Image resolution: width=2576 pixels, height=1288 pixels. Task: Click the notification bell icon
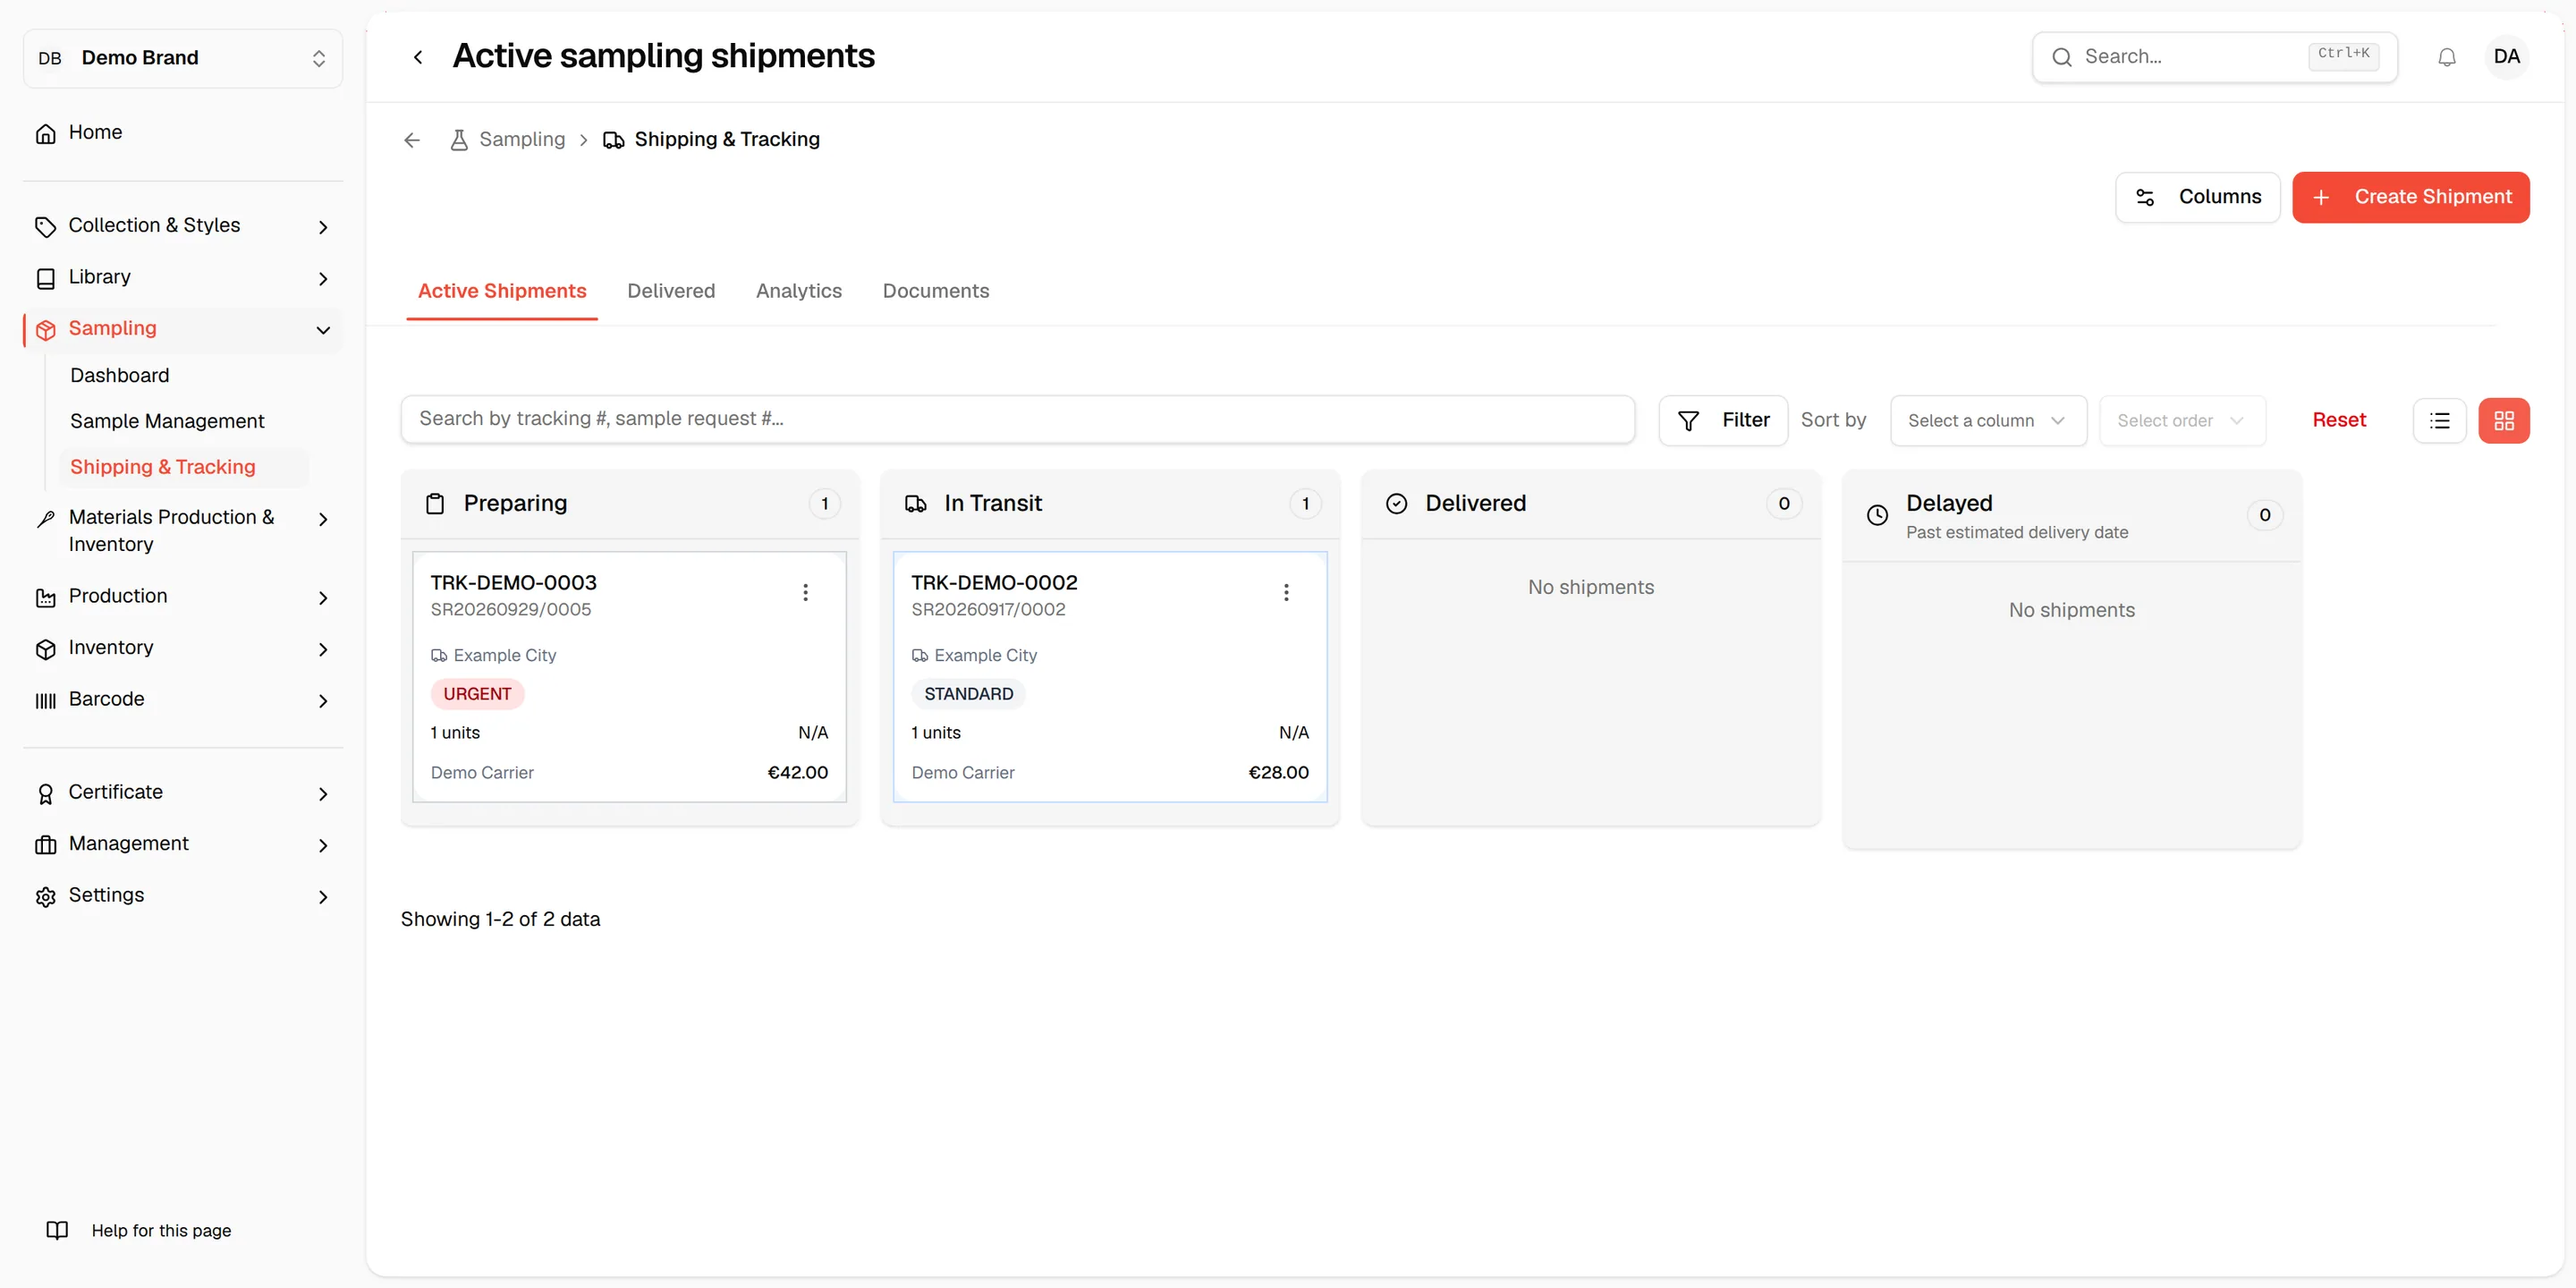click(x=2446, y=57)
